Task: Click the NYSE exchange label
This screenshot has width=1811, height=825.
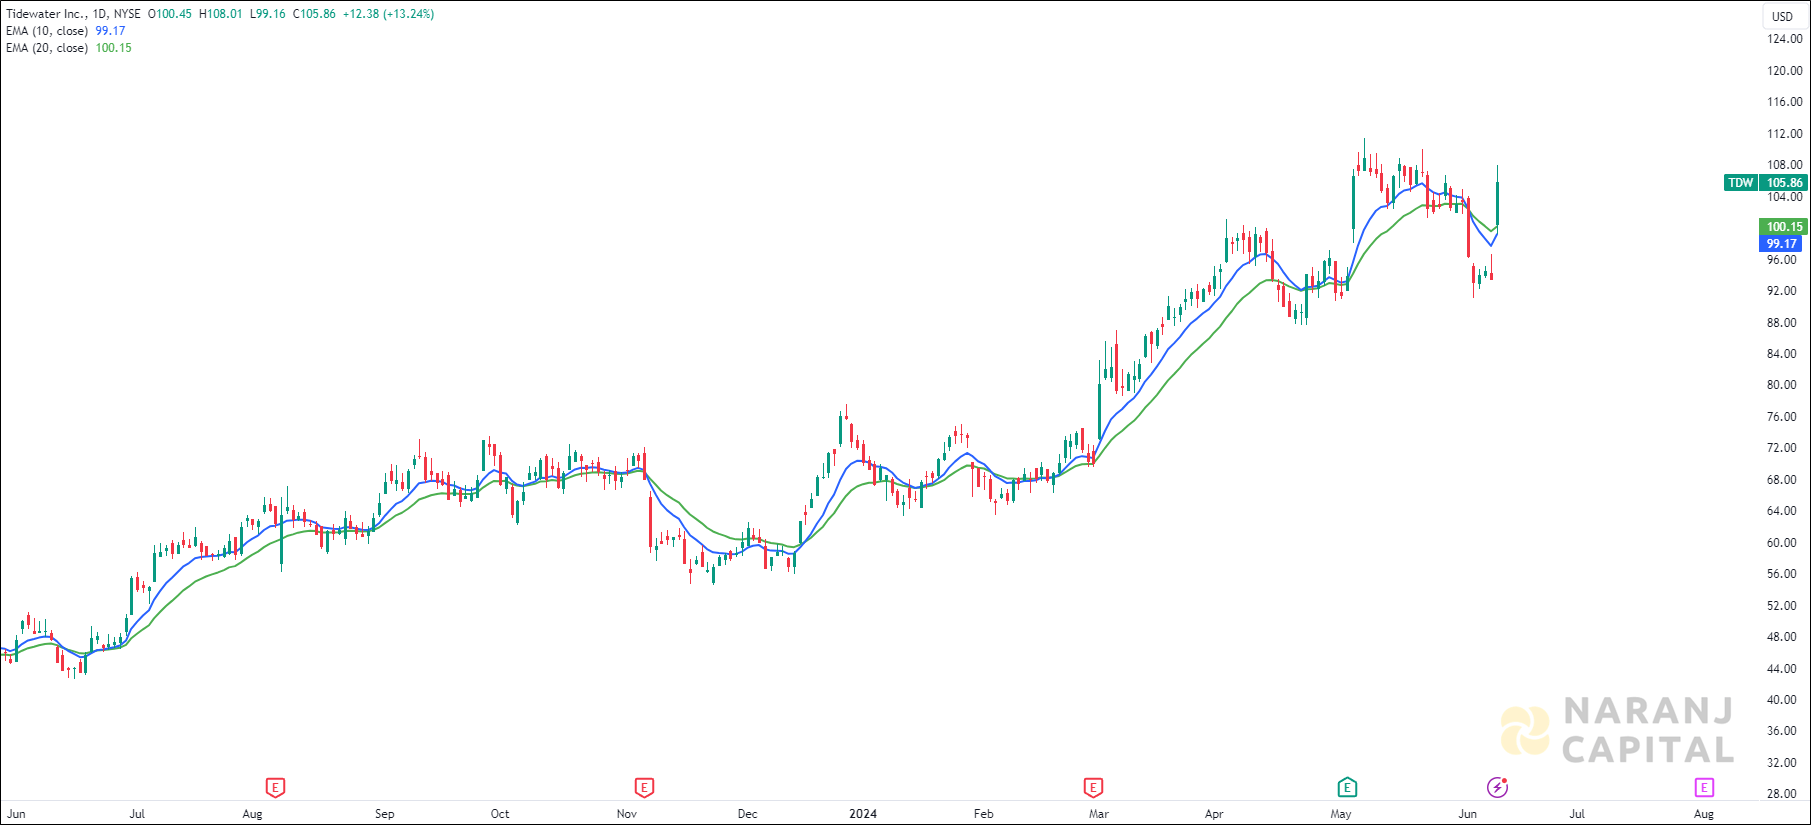Action: (127, 14)
